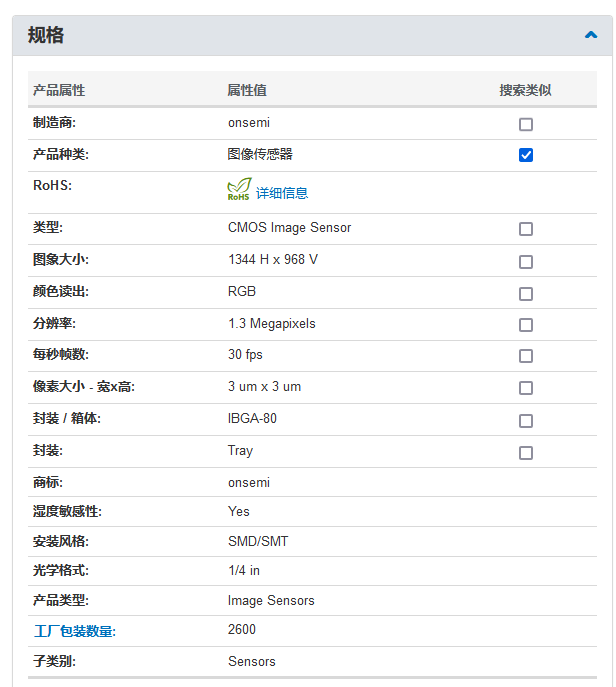
Task: Check the 1.3 Megapixels 分辨率 checkbox
Action: pyautogui.click(x=526, y=325)
